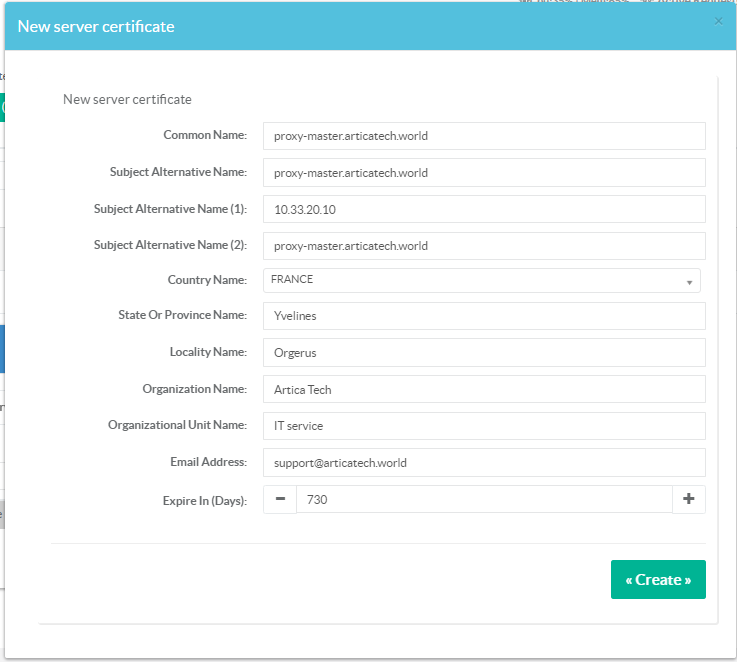Image resolution: width=737 pixels, height=662 pixels.
Task: Click the blue dialog title bar heading
Action: pyautogui.click(x=96, y=26)
